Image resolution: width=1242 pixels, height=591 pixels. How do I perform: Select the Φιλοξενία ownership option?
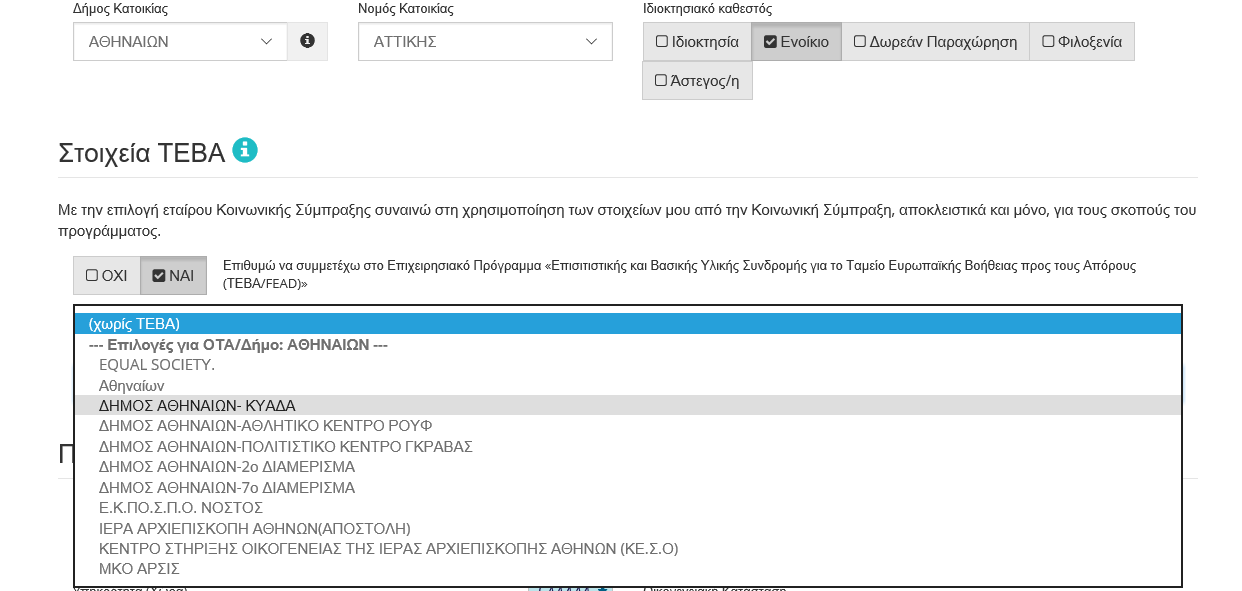1082,42
